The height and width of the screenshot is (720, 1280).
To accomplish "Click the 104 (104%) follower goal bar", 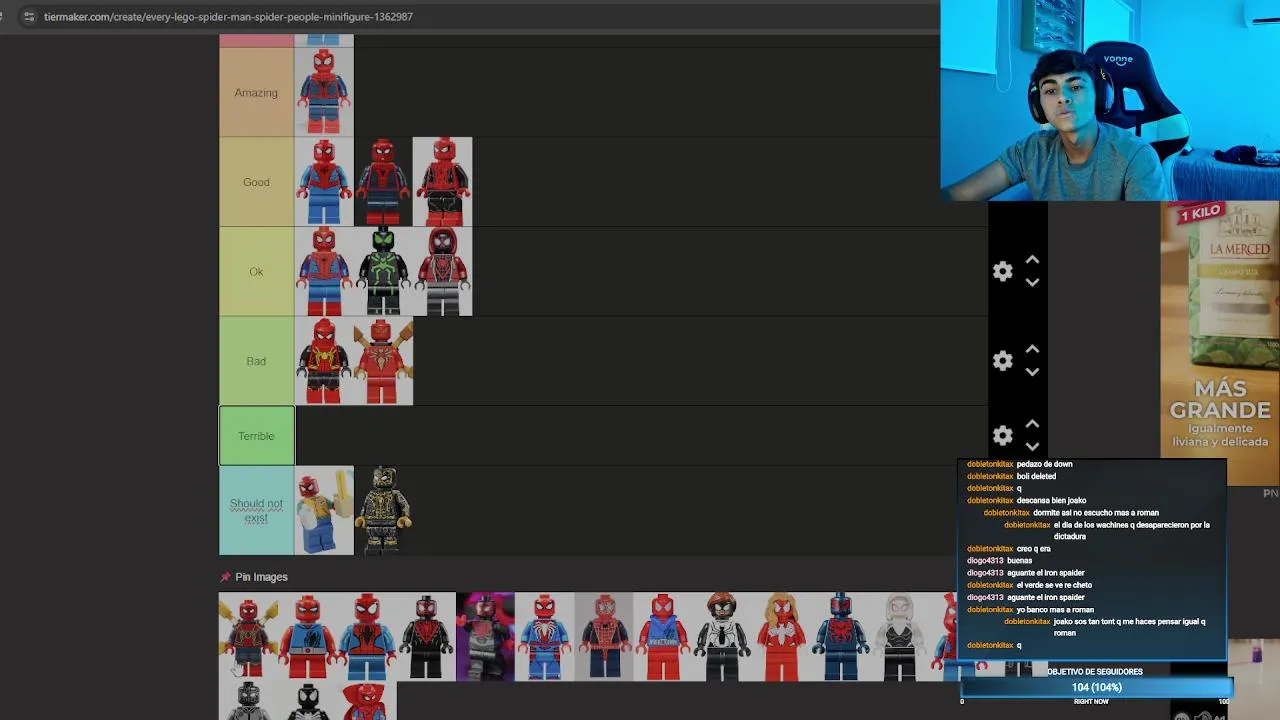I will pyautogui.click(x=1096, y=687).
